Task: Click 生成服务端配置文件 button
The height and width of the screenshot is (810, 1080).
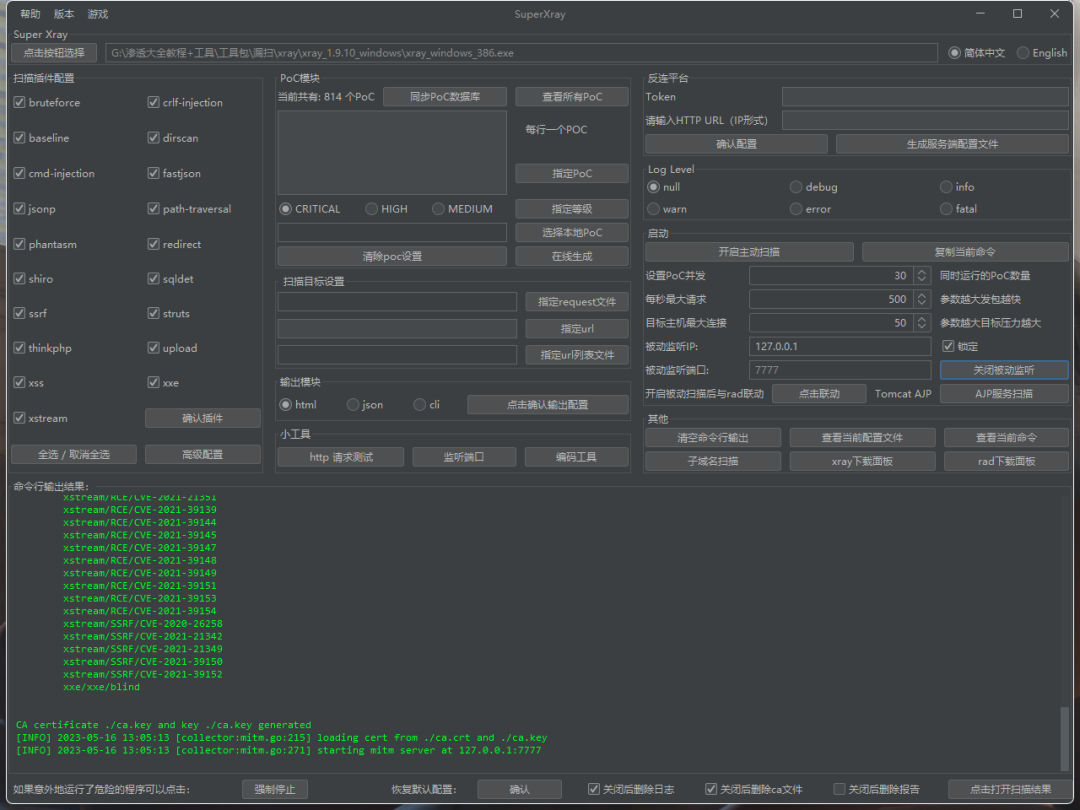Action: [953, 144]
